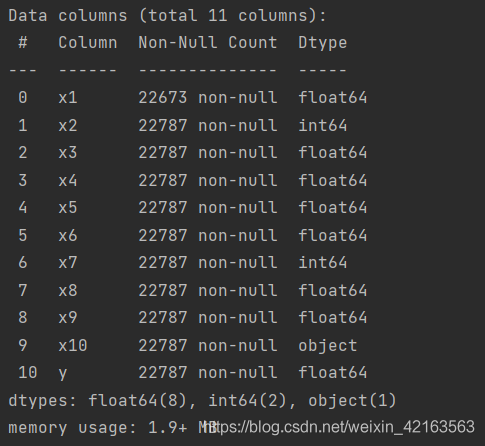
Task: Click the memory usage line
Action: pyautogui.click(x=113, y=428)
